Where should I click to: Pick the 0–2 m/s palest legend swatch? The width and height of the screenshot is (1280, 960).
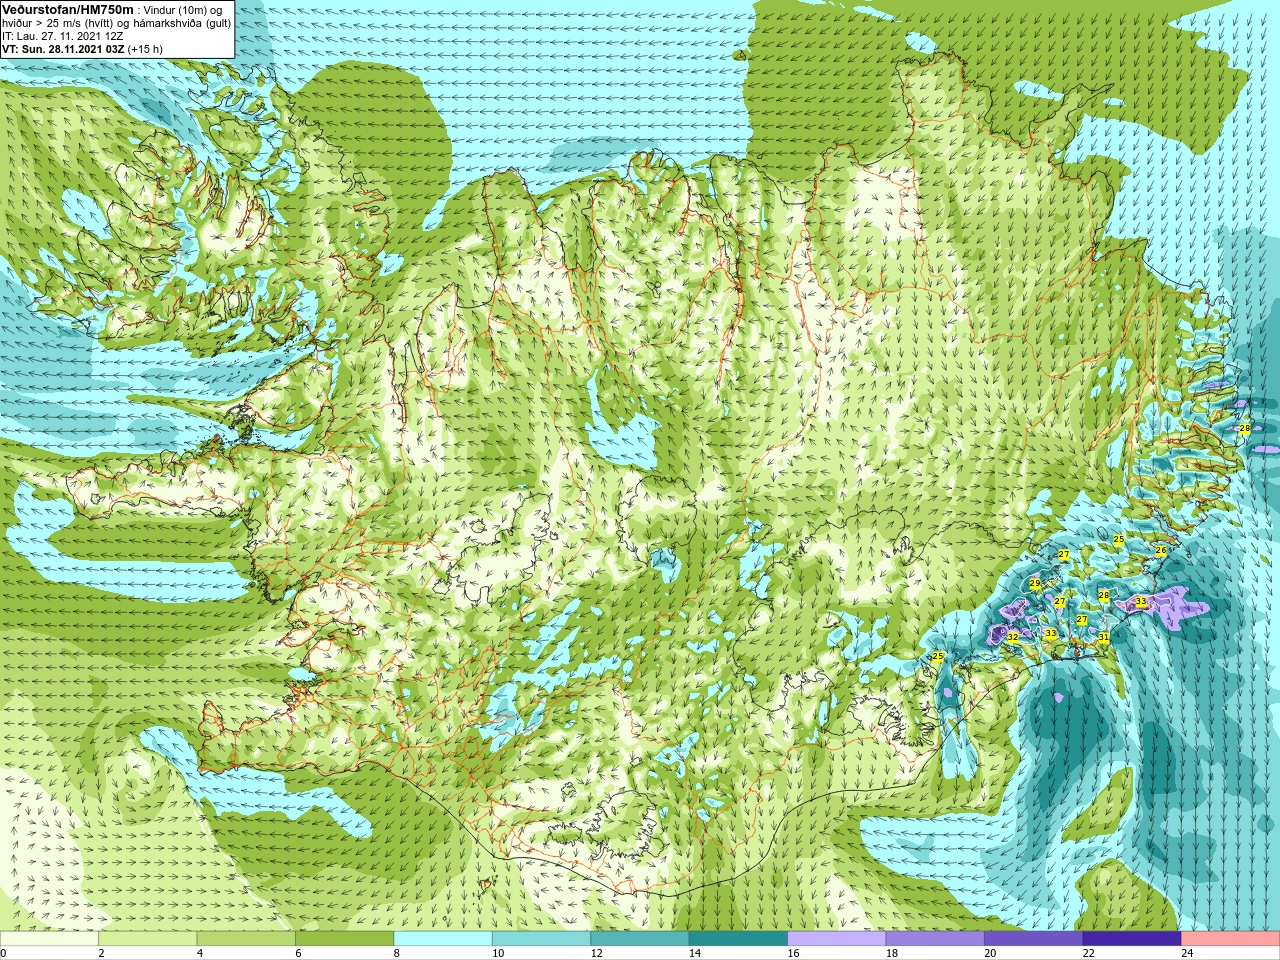[49, 939]
